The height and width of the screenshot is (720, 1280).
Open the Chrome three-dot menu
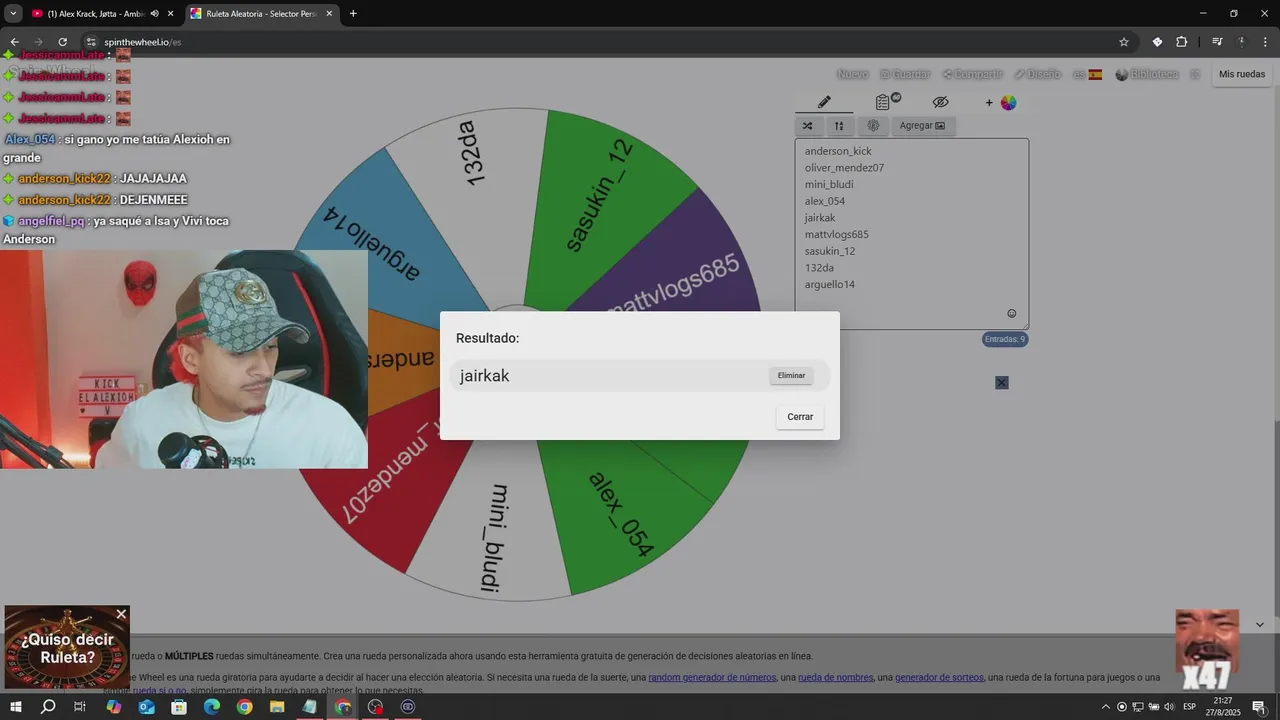1265,42
